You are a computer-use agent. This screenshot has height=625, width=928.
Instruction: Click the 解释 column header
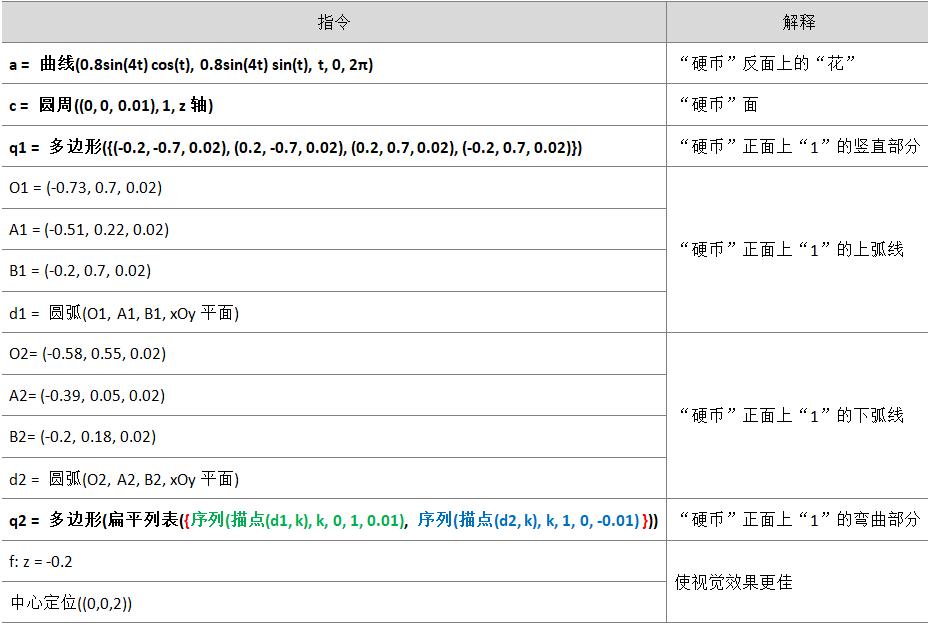point(795,19)
